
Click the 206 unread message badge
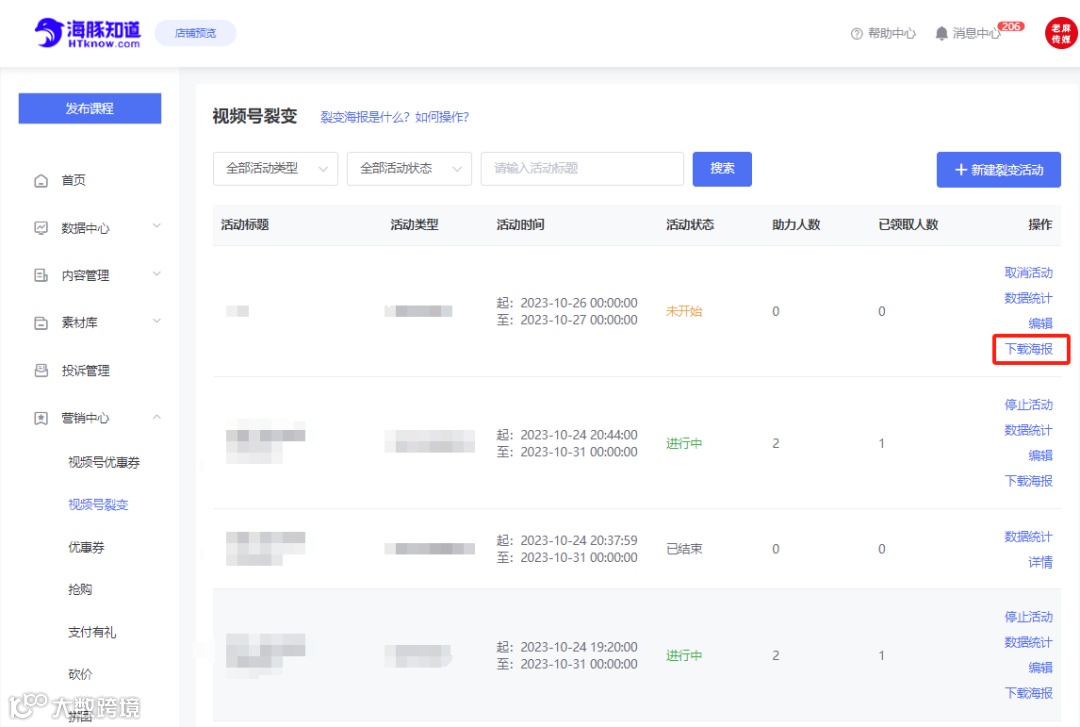pyautogui.click(x=1011, y=26)
